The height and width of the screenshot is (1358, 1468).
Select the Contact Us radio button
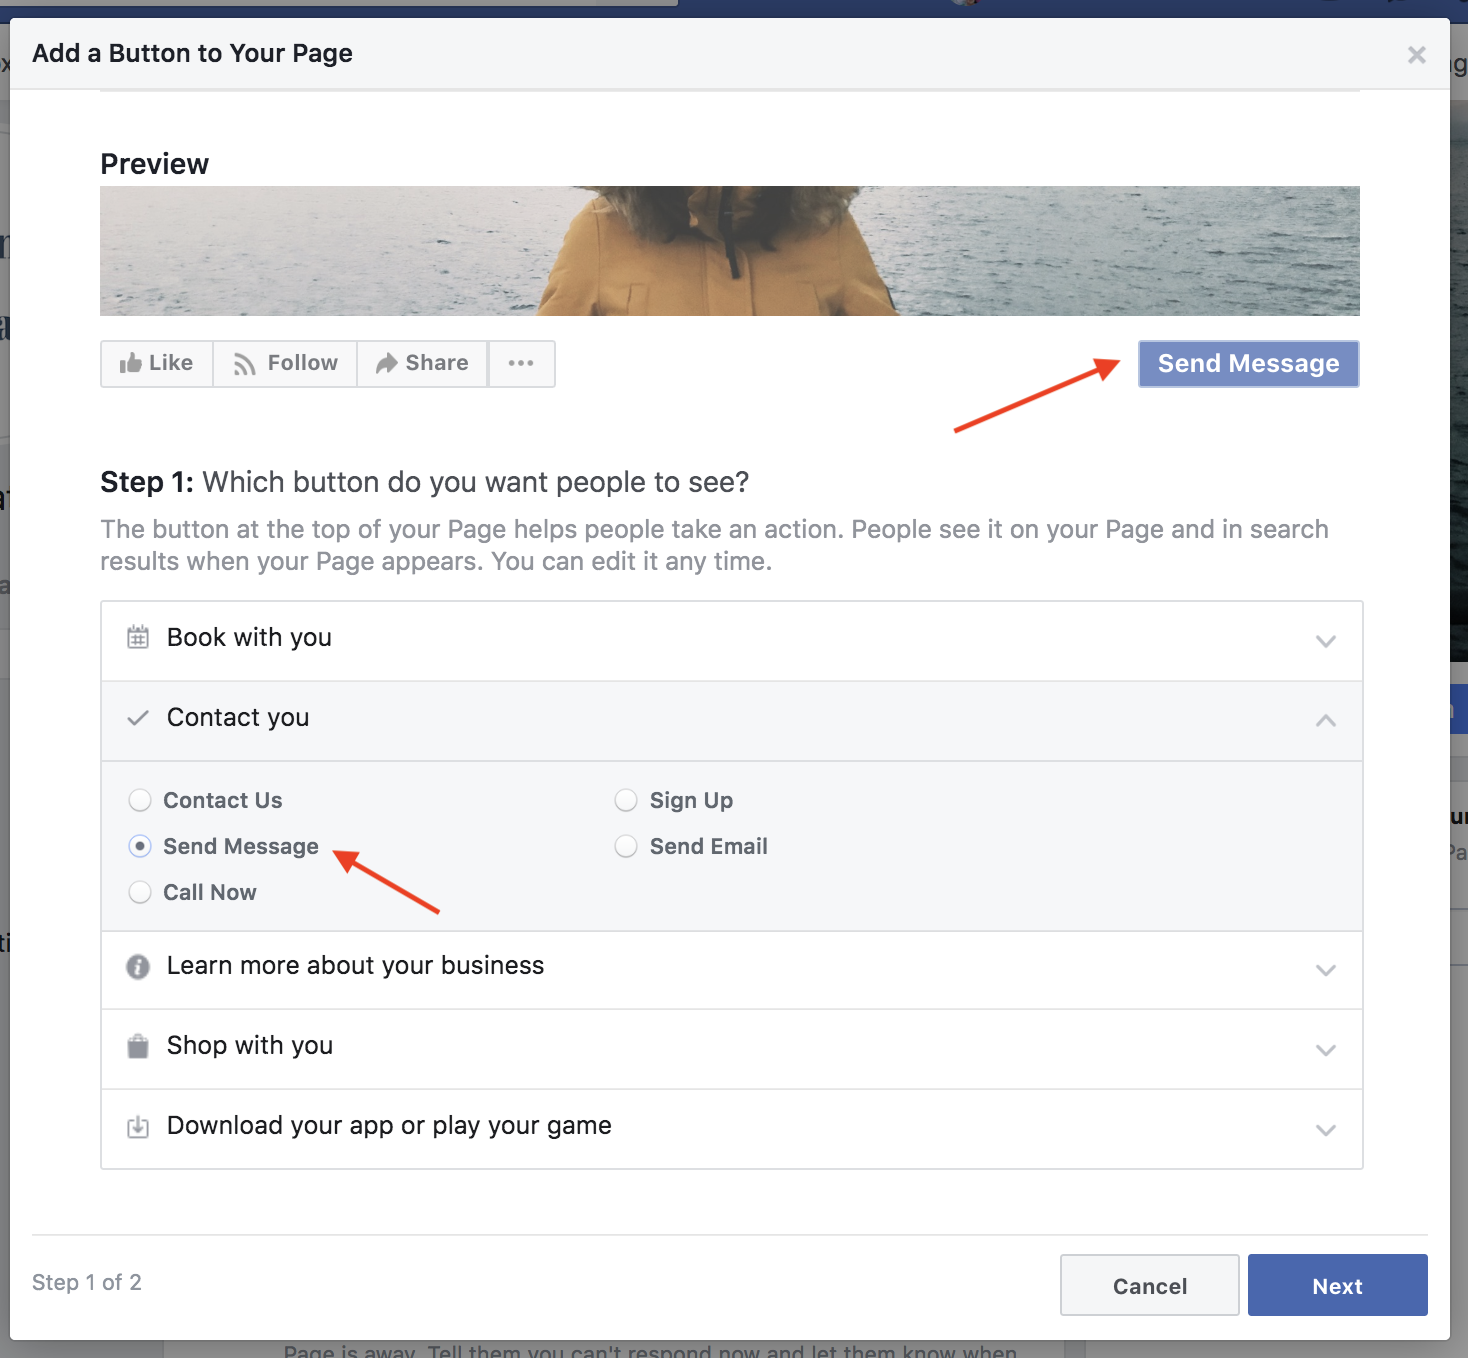(140, 800)
